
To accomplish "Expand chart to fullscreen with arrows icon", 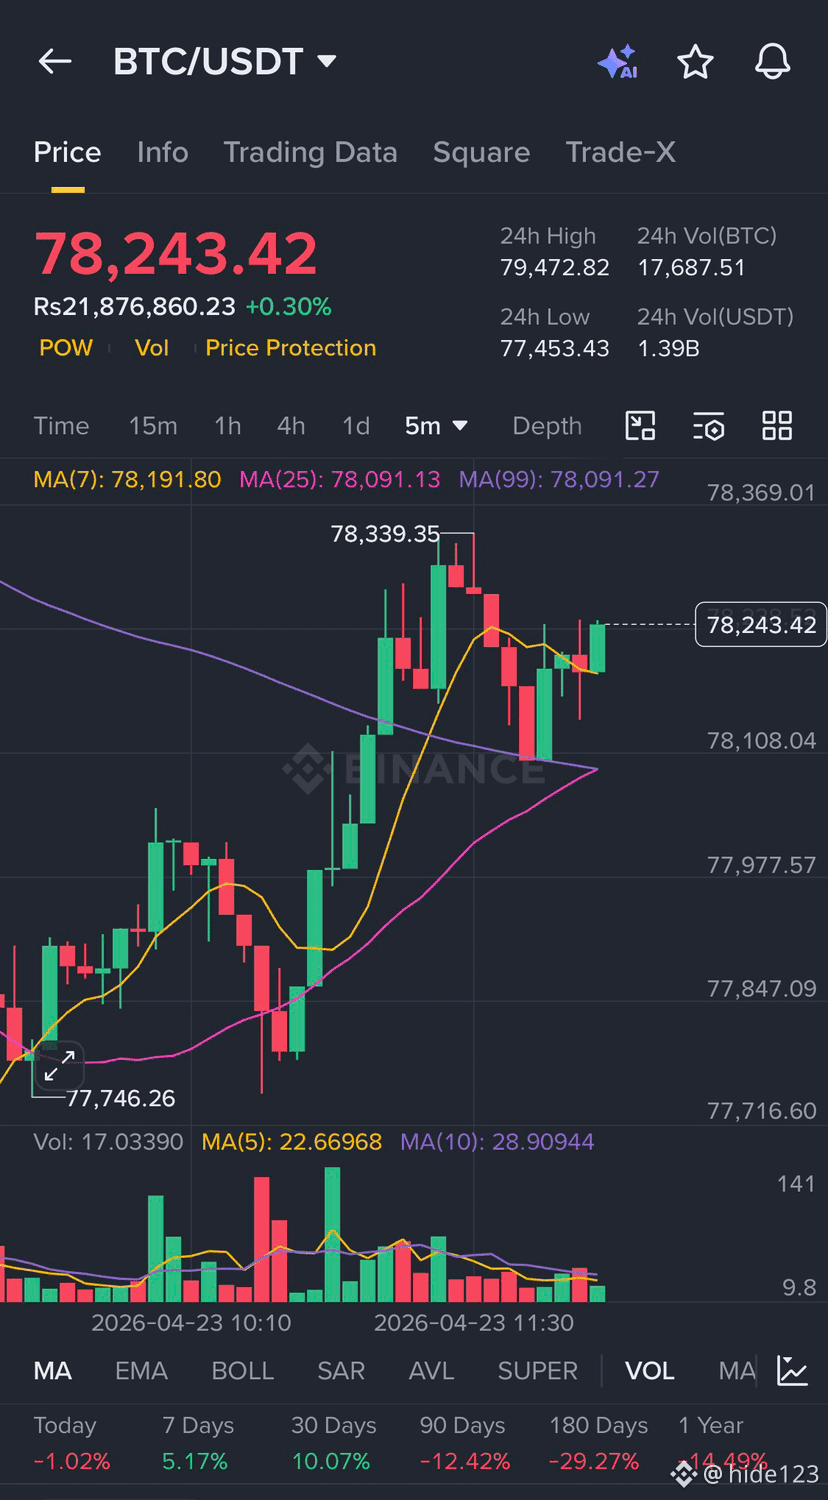I will 59,1066.
